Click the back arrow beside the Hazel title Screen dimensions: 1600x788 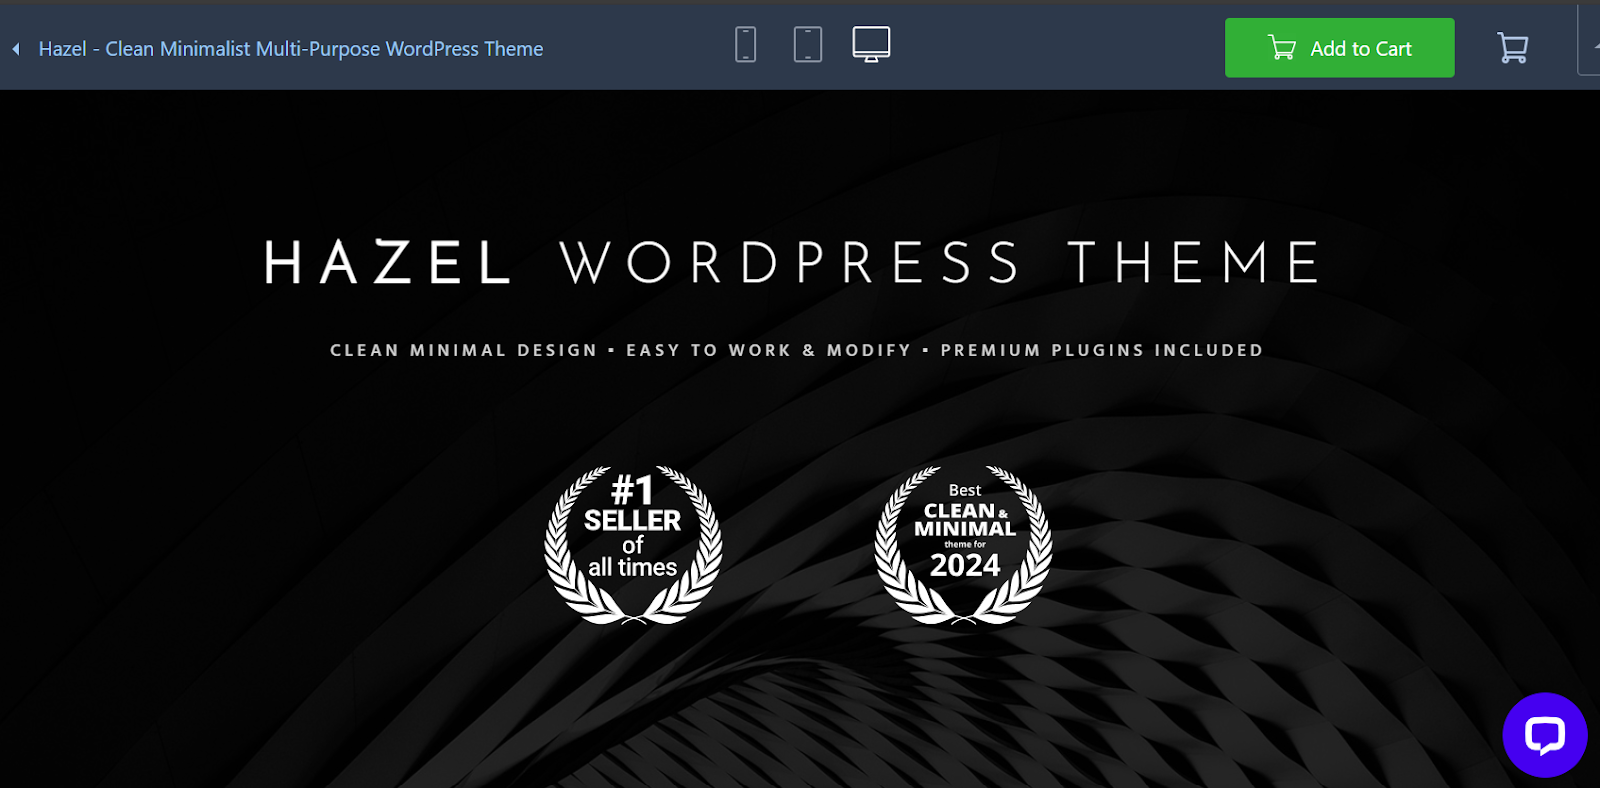[x=16, y=49]
